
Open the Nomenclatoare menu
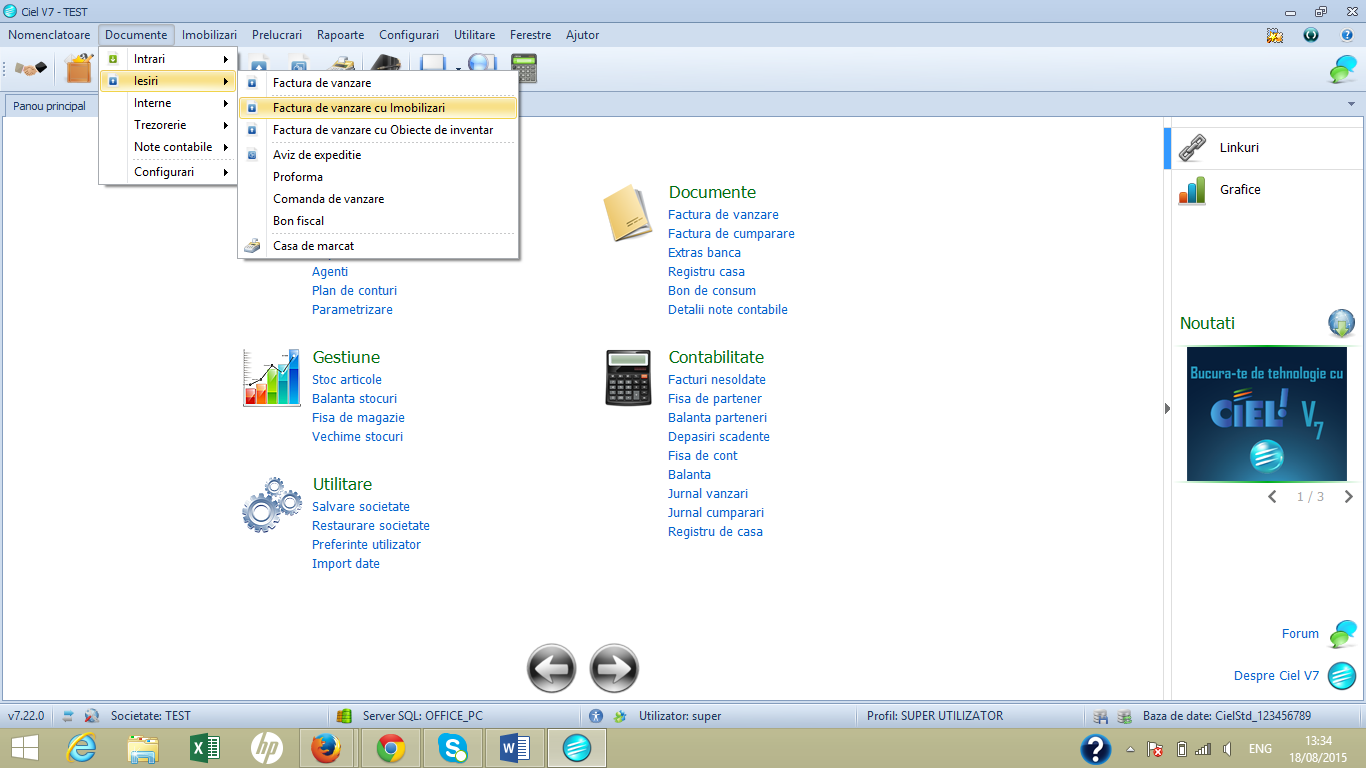[x=49, y=35]
